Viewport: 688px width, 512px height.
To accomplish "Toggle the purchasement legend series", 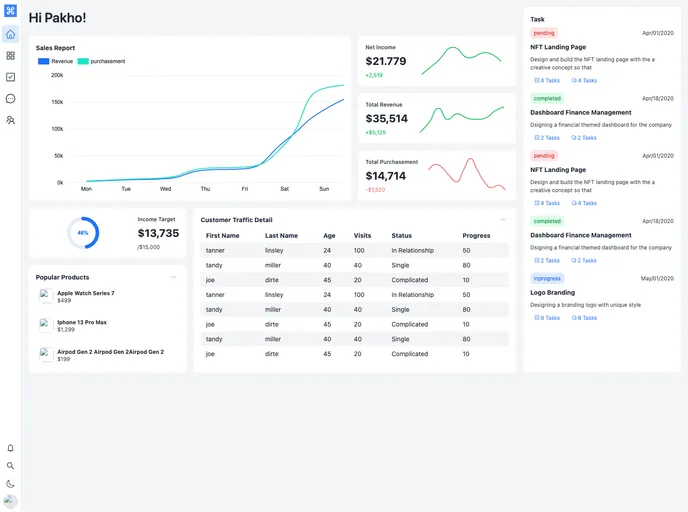I will point(101,61).
